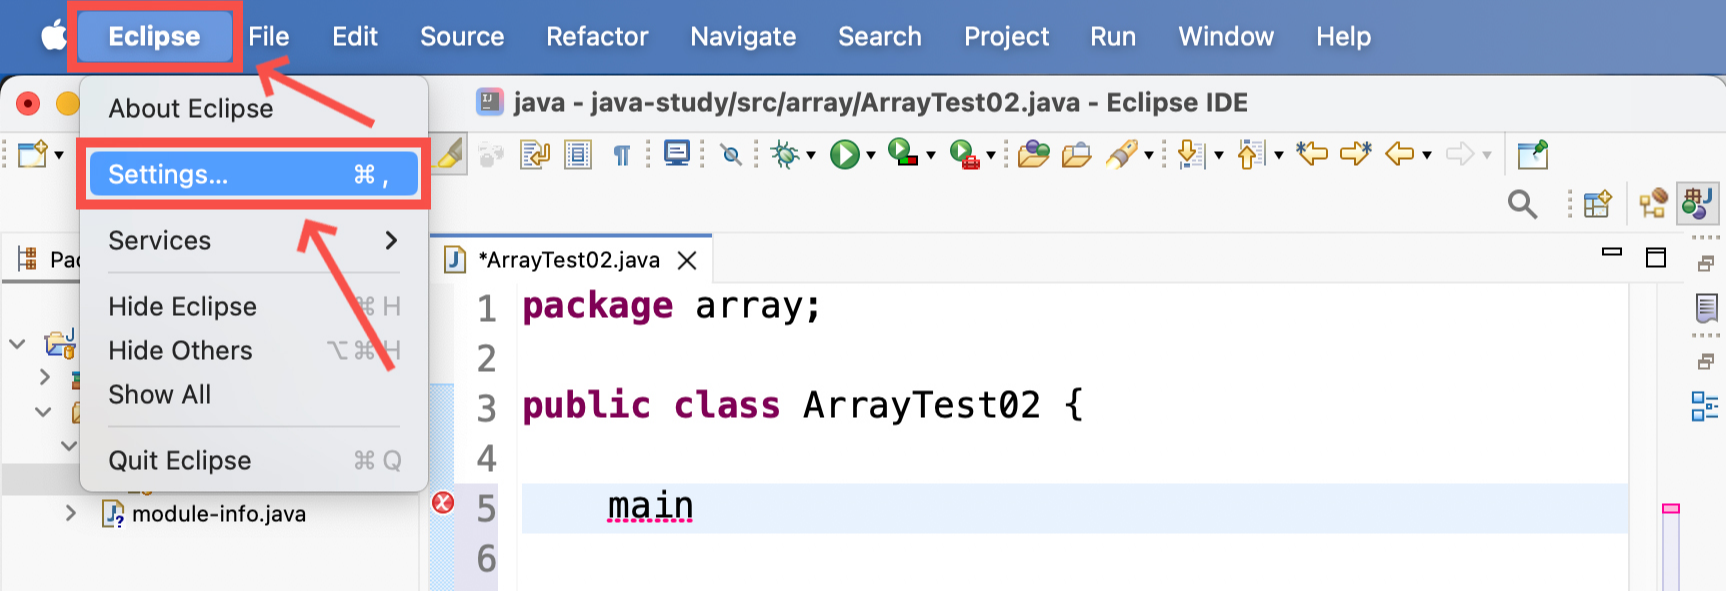This screenshot has height=591, width=1726.
Task: Open the Coverage dropdown arrow
Action: click(931, 155)
